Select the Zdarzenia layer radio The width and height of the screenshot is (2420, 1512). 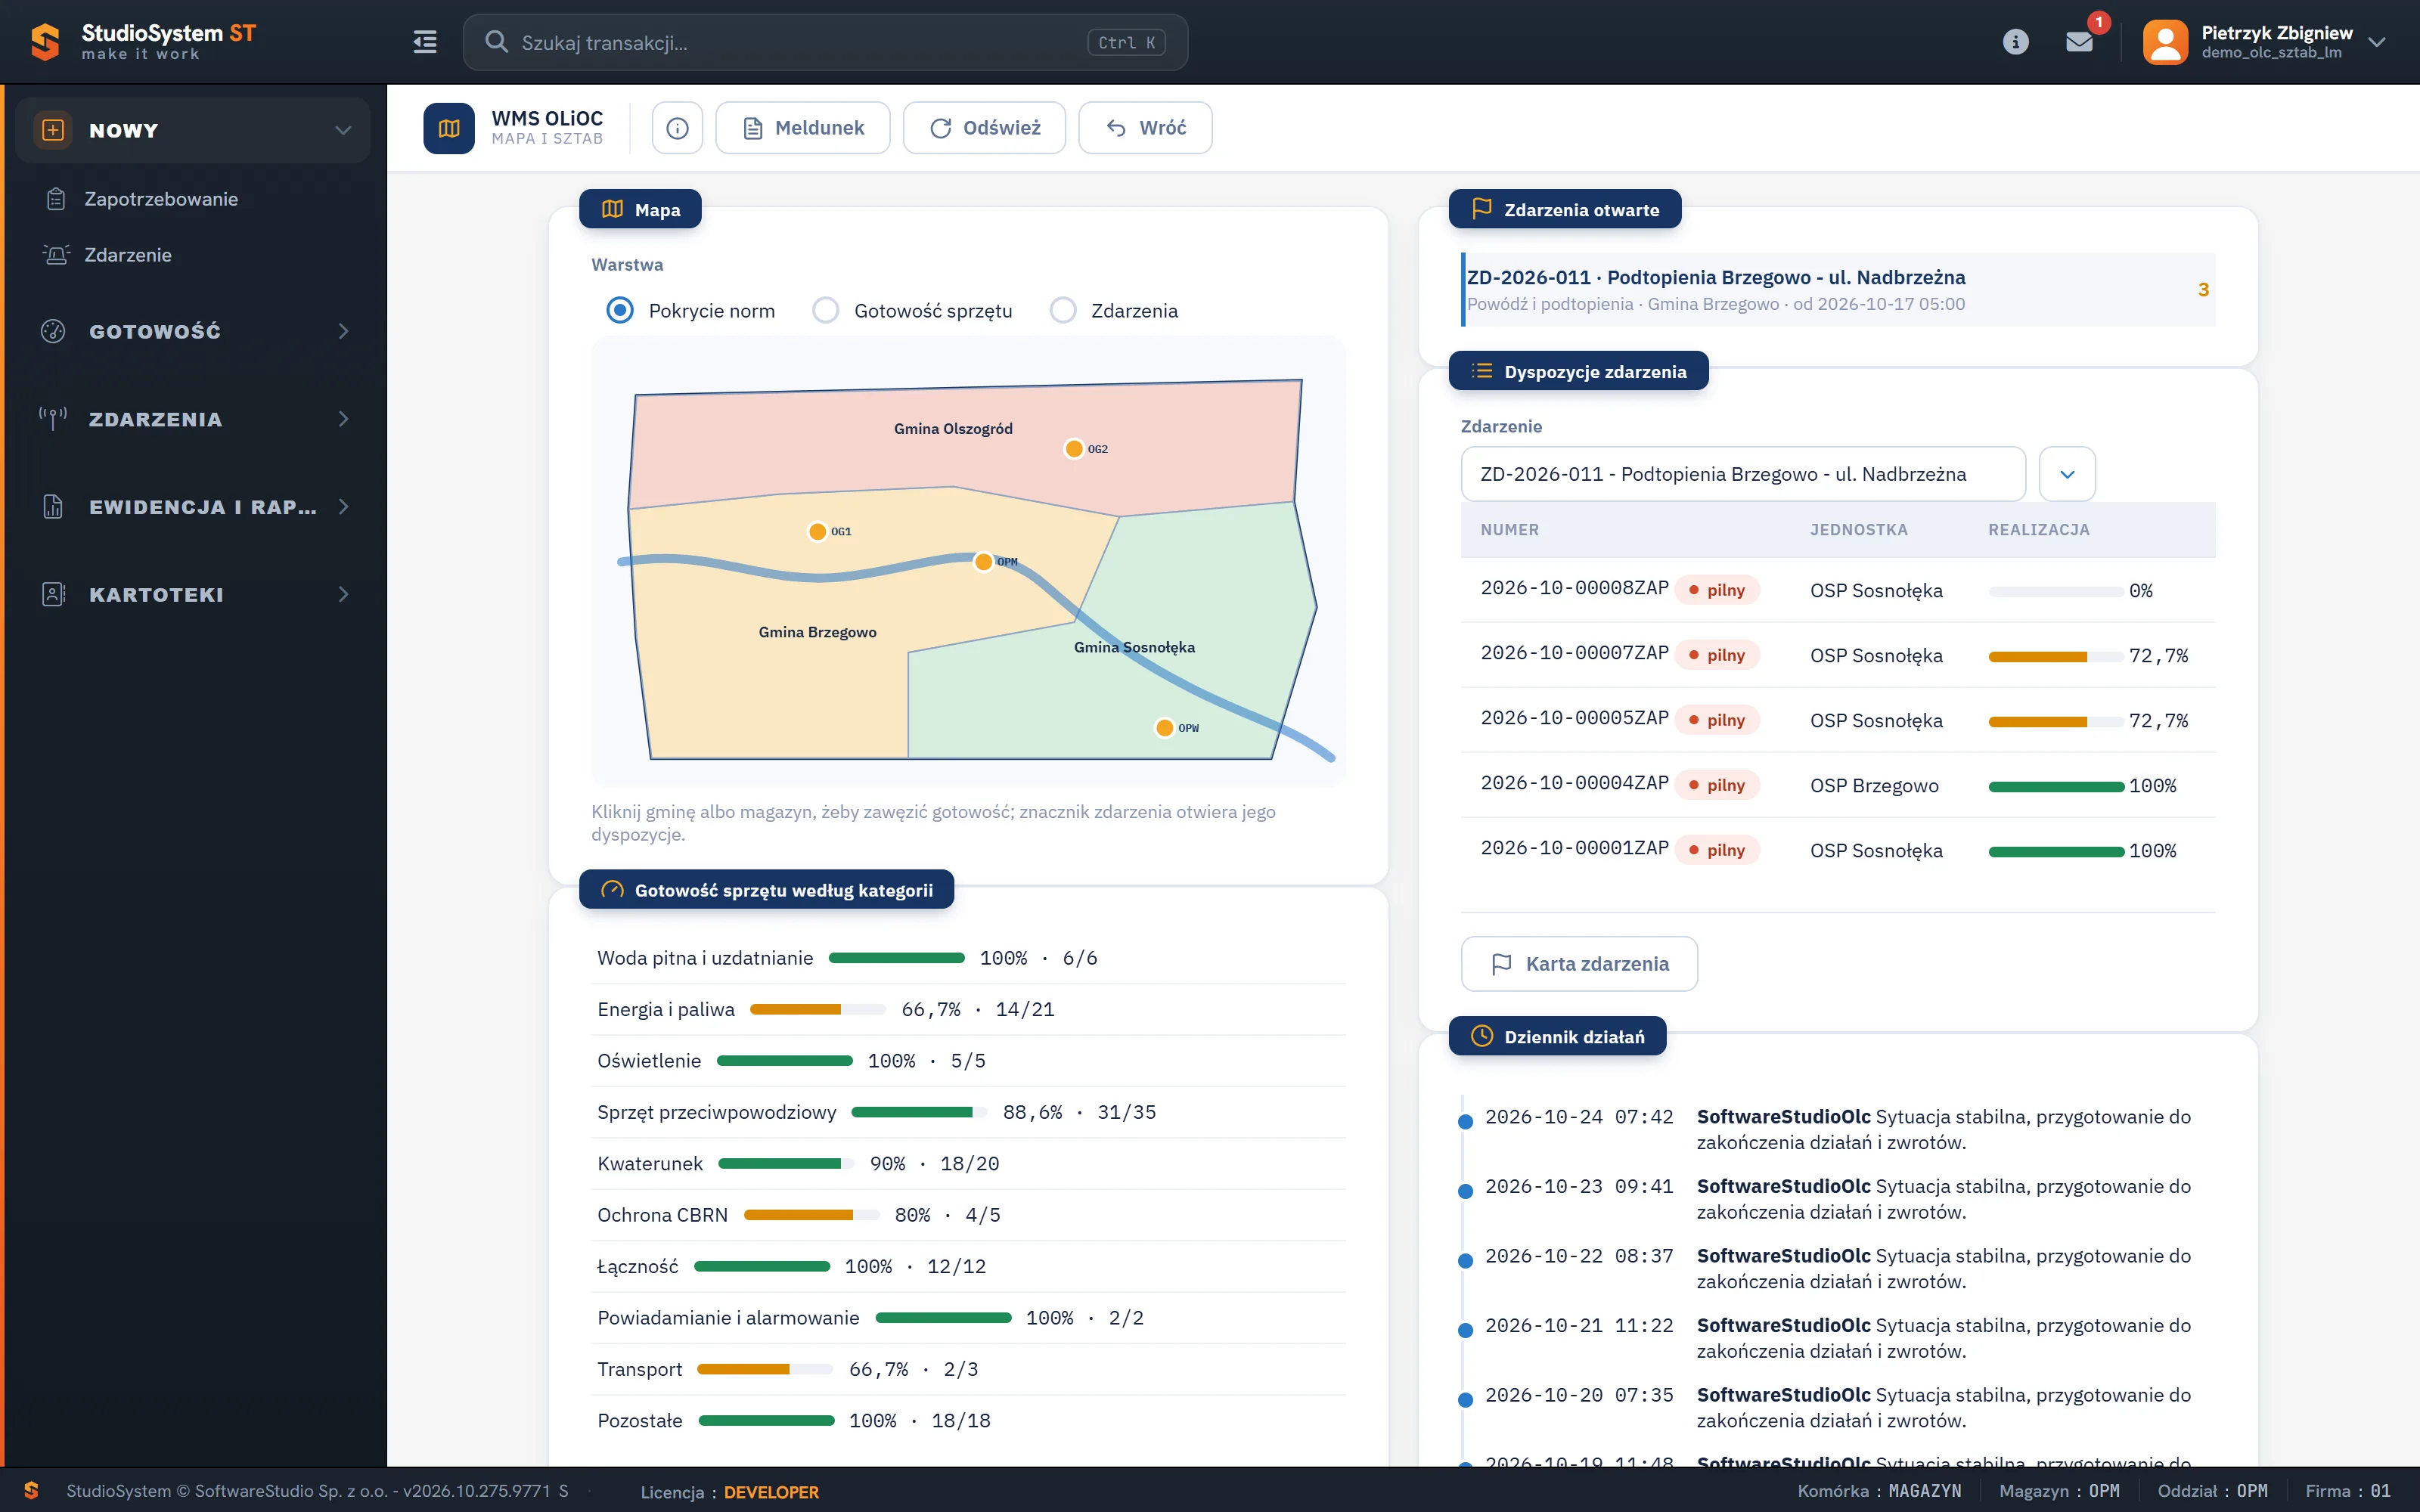[x=1063, y=310]
